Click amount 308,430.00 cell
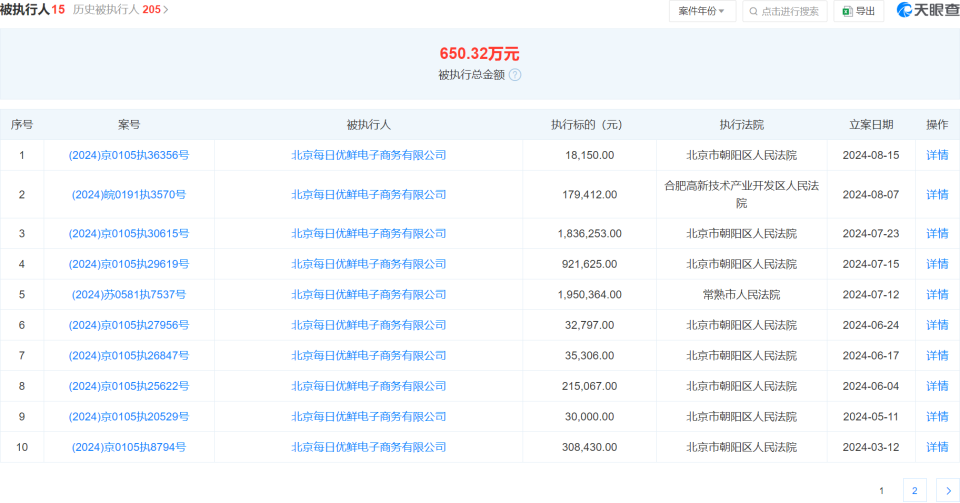 590,447
